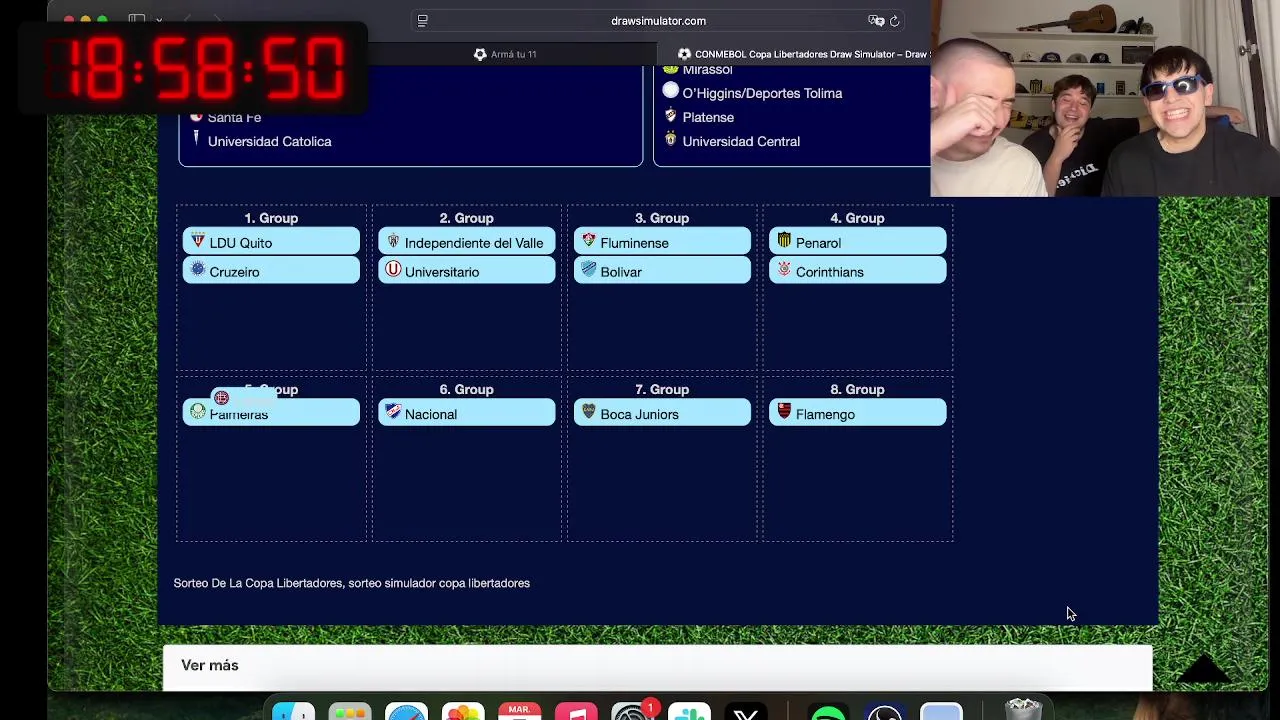The image size is (1280, 720).
Task: Click the 2. Group heading
Action: [466, 218]
